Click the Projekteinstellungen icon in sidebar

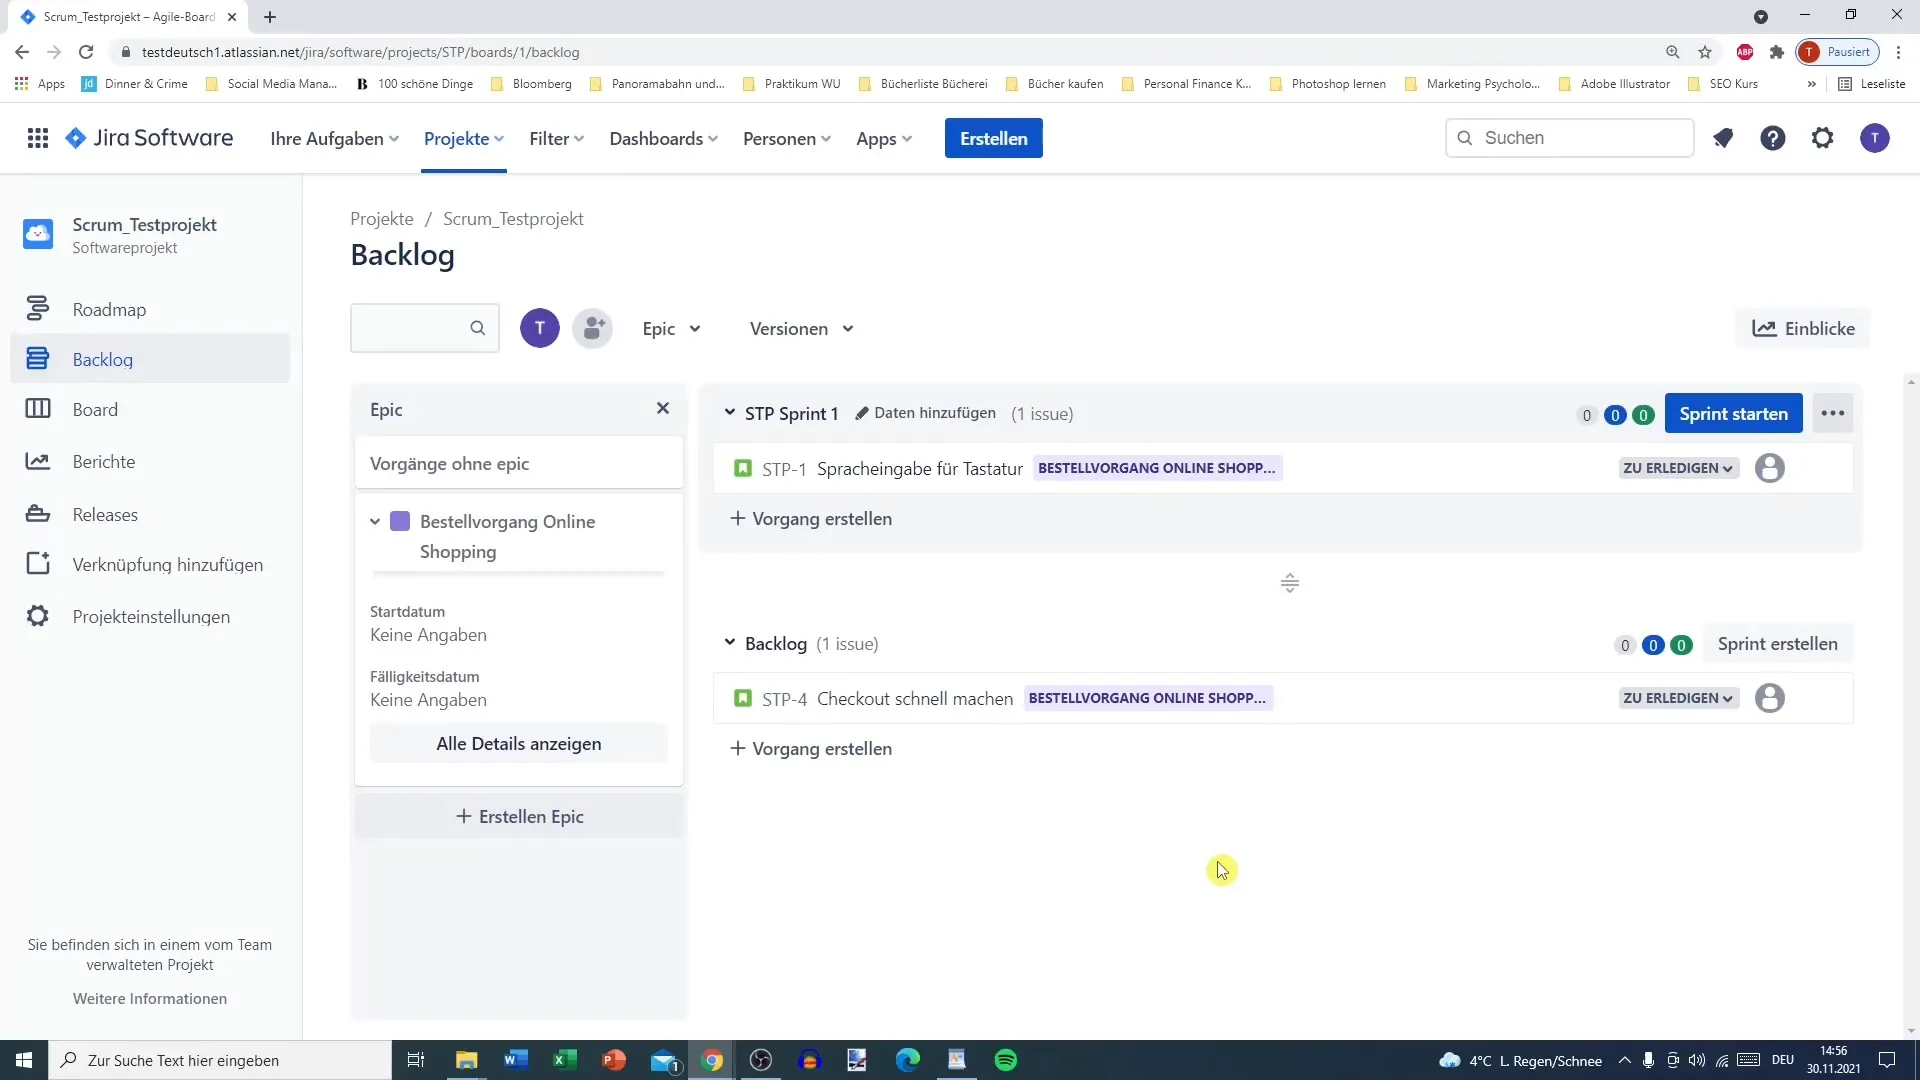tap(37, 616)
